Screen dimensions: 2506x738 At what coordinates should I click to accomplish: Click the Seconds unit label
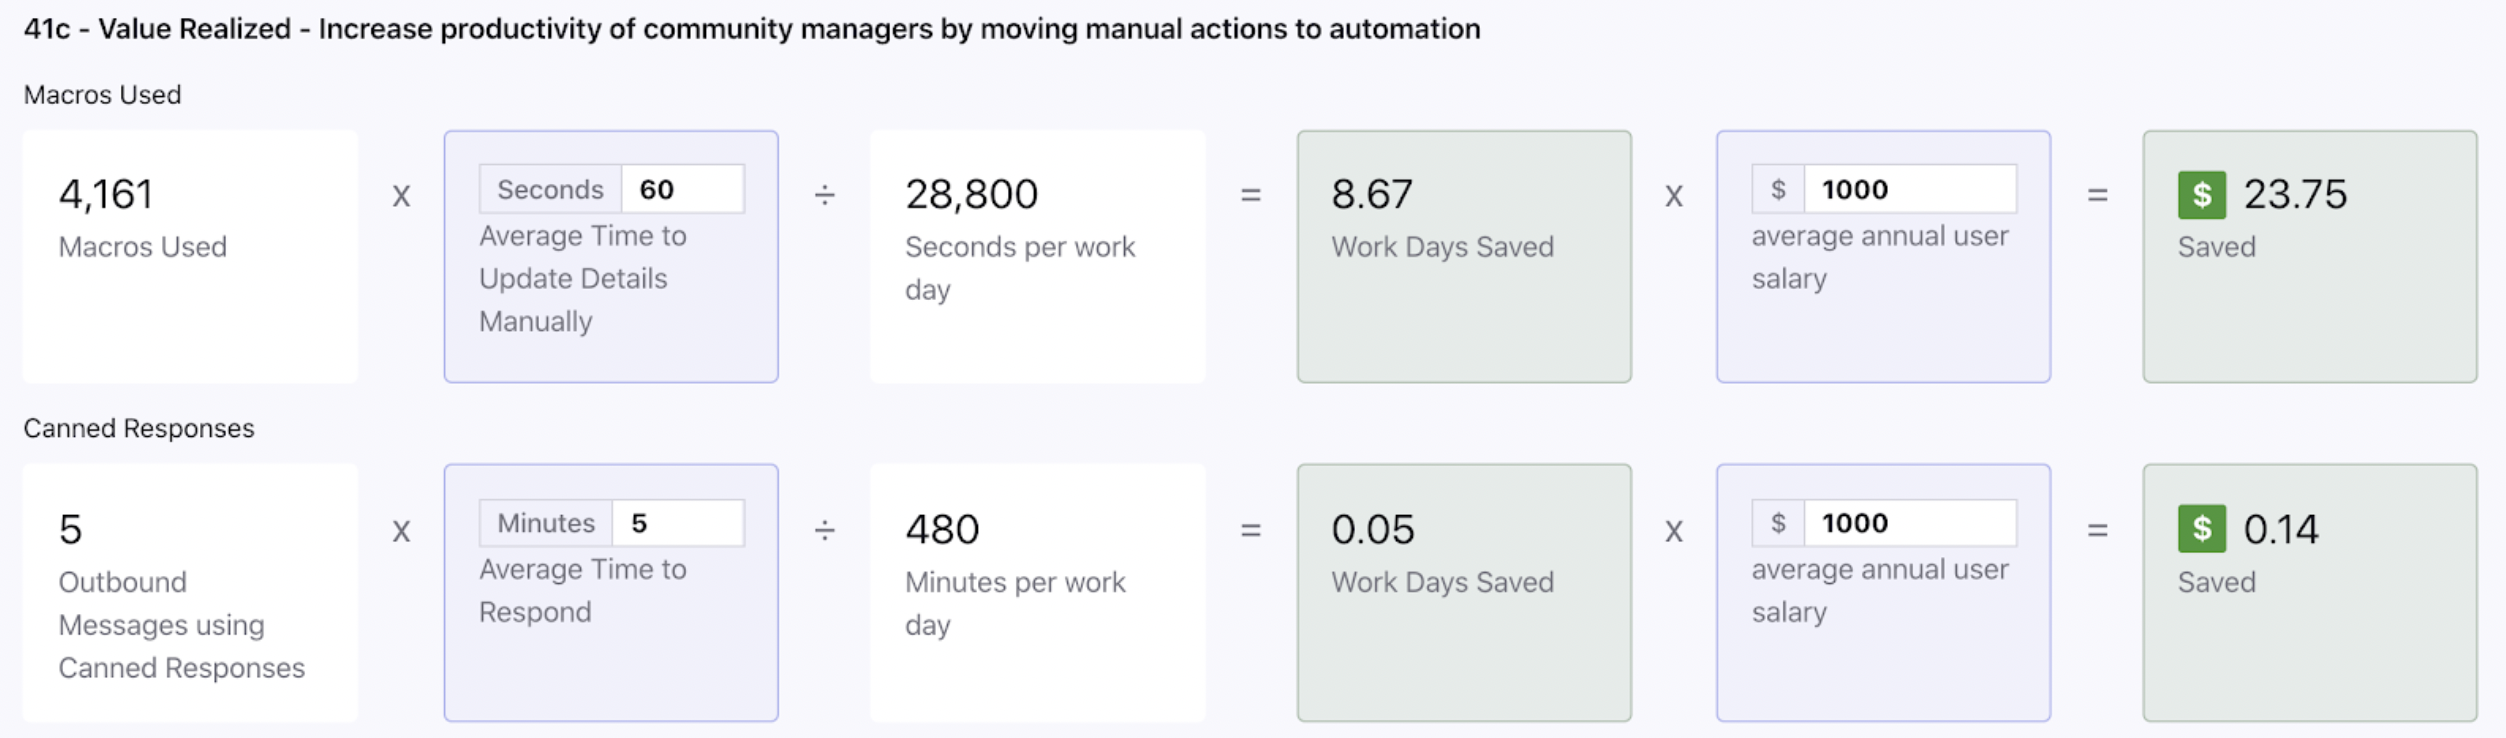pyautogui.click(x=551, y=189)
